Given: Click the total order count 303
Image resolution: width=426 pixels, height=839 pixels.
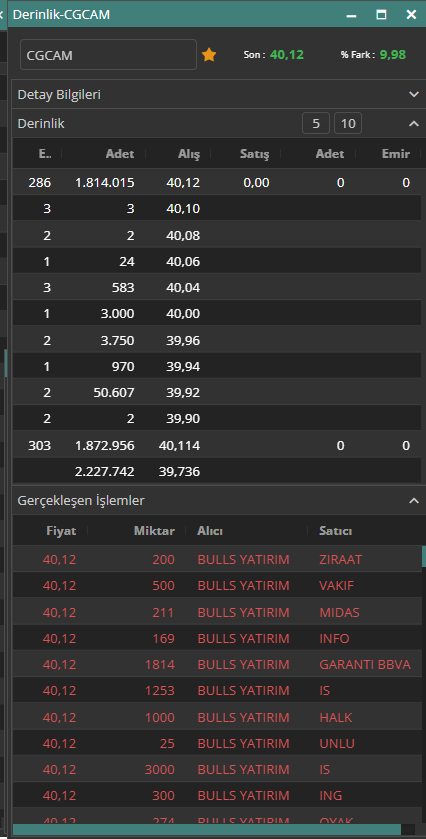Looking at the screenshot, I should pos(40,445).
